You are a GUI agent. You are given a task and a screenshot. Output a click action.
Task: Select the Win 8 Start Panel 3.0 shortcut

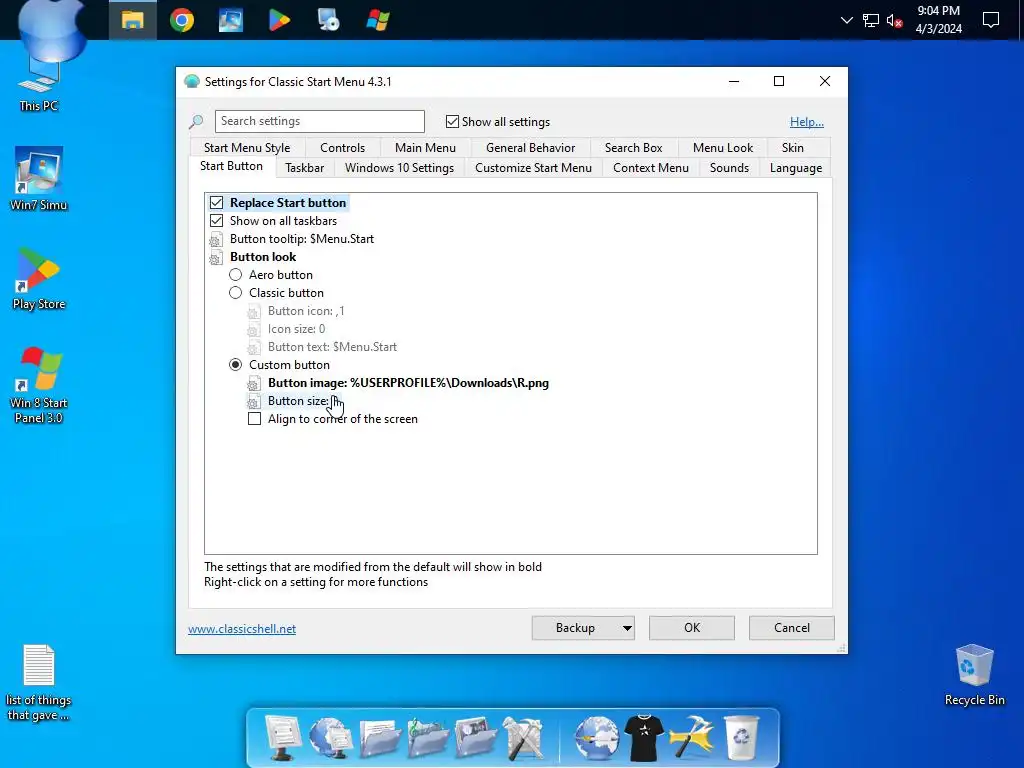pyautogui.click(x=39, y=385)
